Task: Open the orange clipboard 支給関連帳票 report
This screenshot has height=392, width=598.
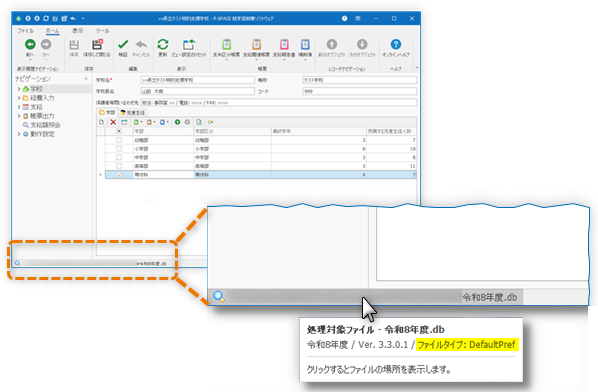Action: click(256, 44)
